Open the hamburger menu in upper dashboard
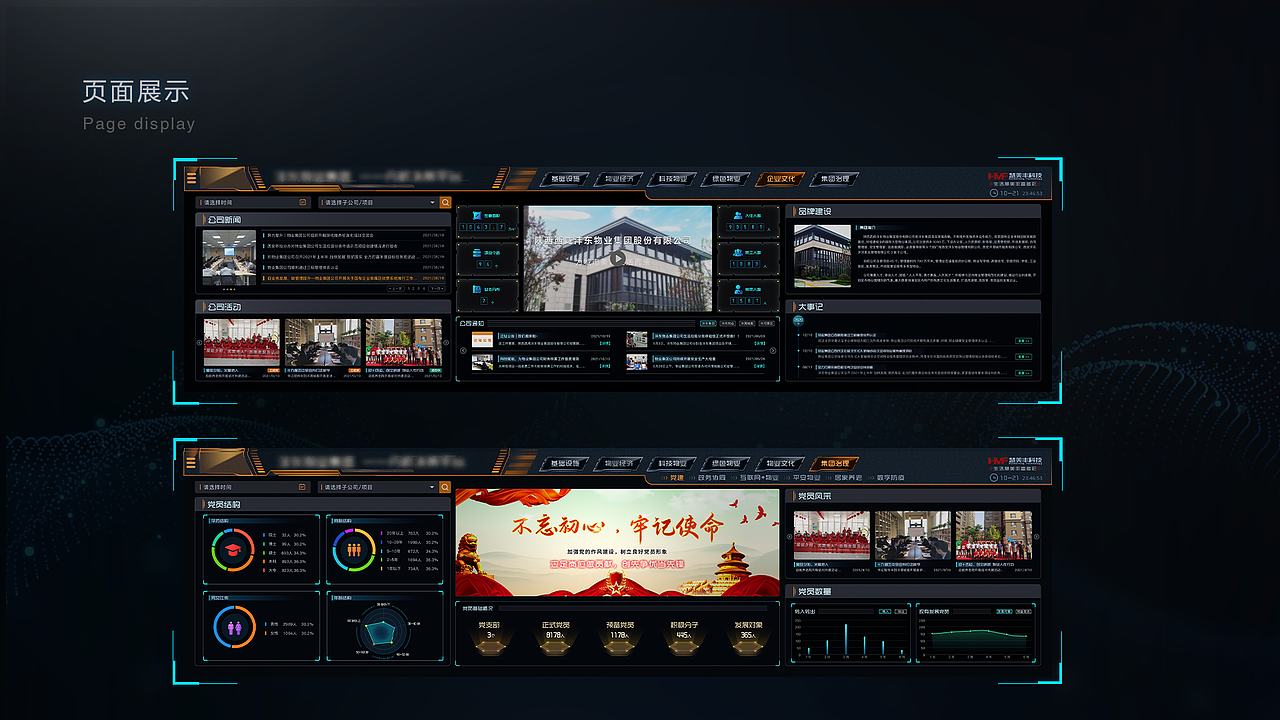1280x720 pixels. click(x=191, y=179)
